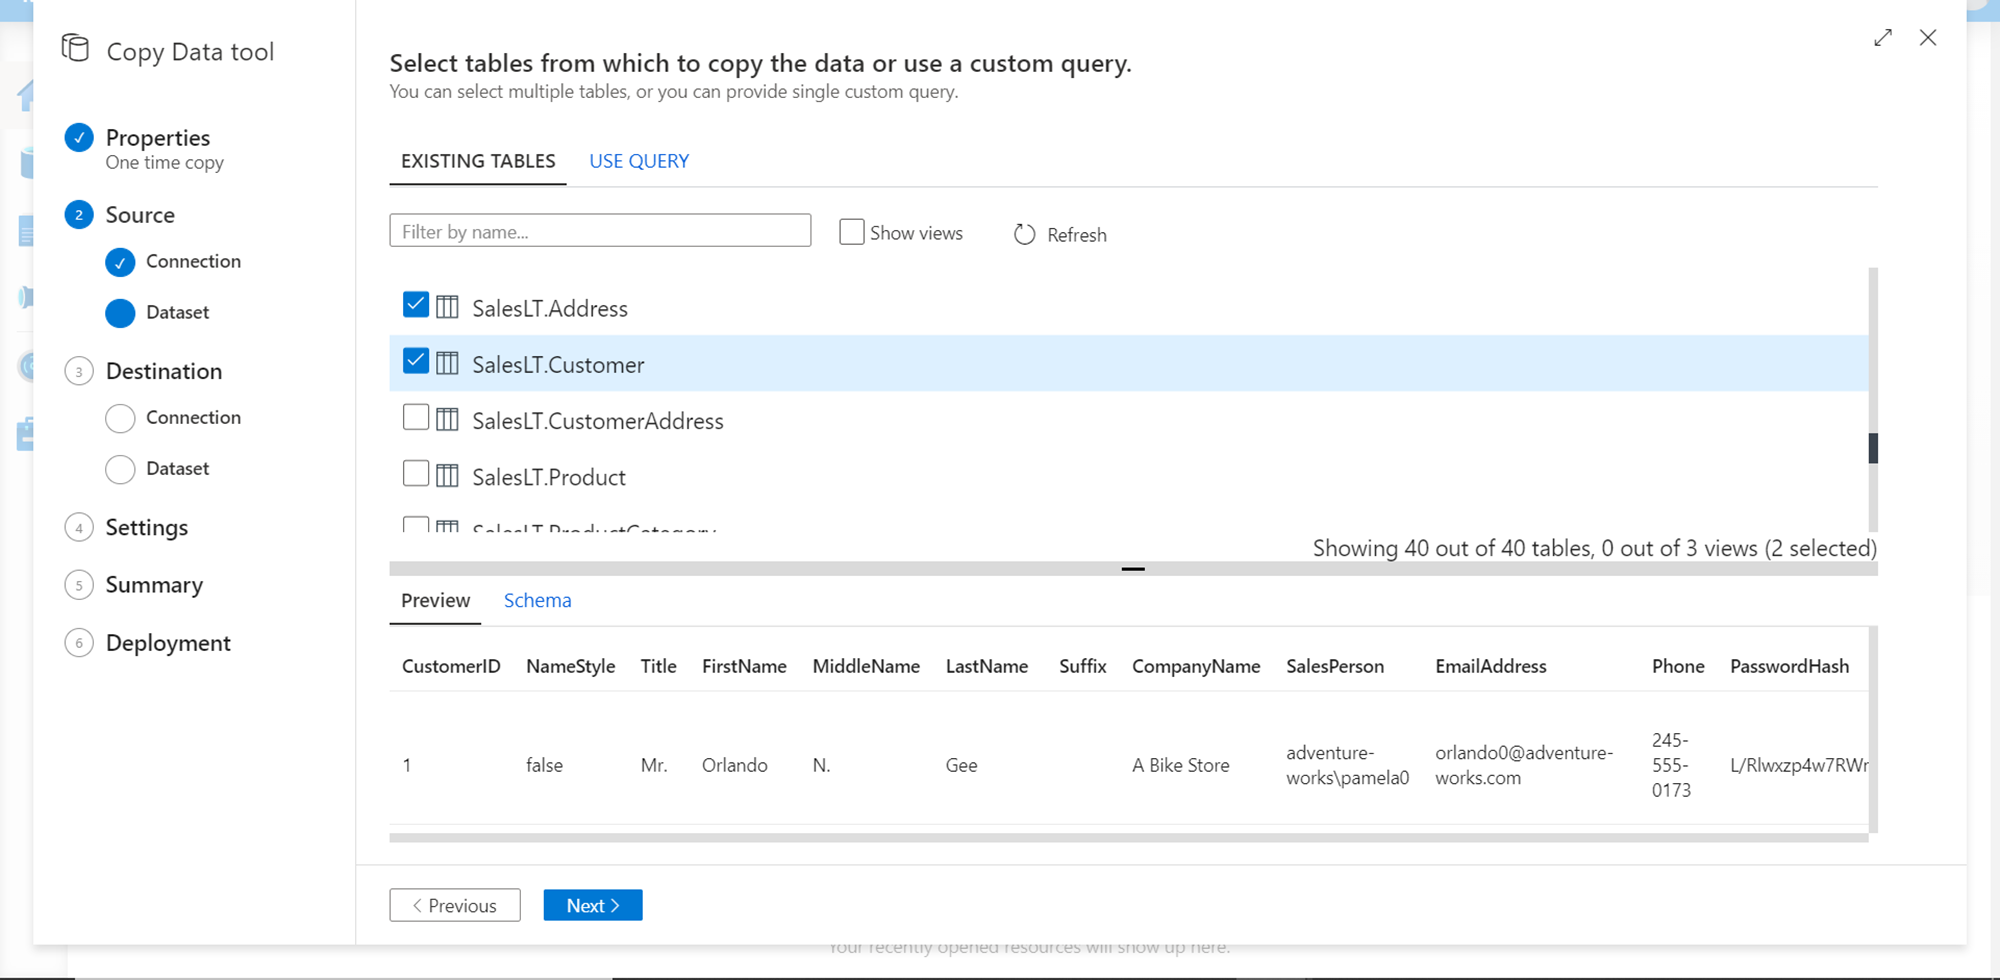This screenshot has width=2000, height=980.
Task: Check the SalesLT.Product checkbox
Action: 416,473
